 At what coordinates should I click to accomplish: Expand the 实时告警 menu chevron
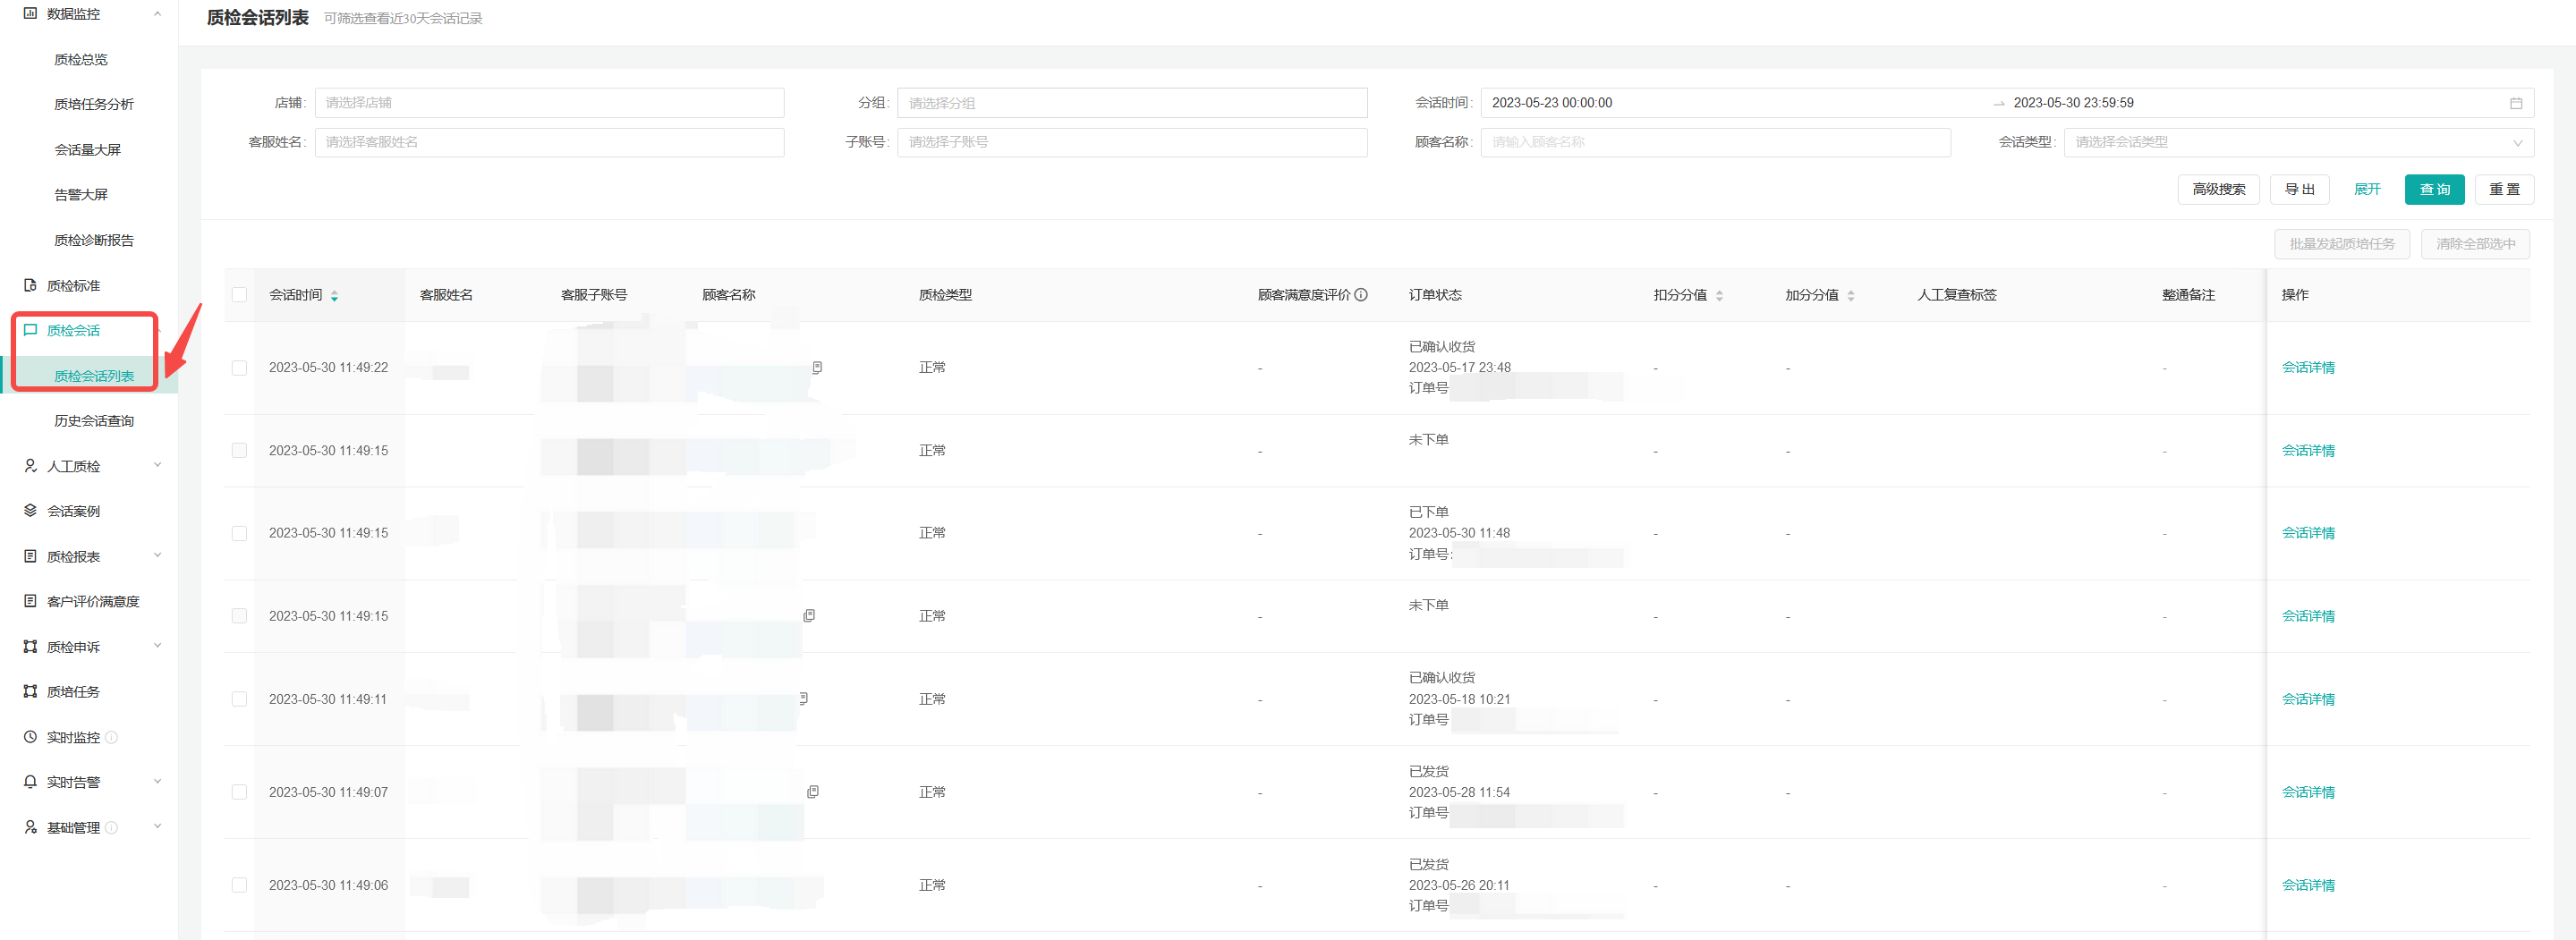157,782
